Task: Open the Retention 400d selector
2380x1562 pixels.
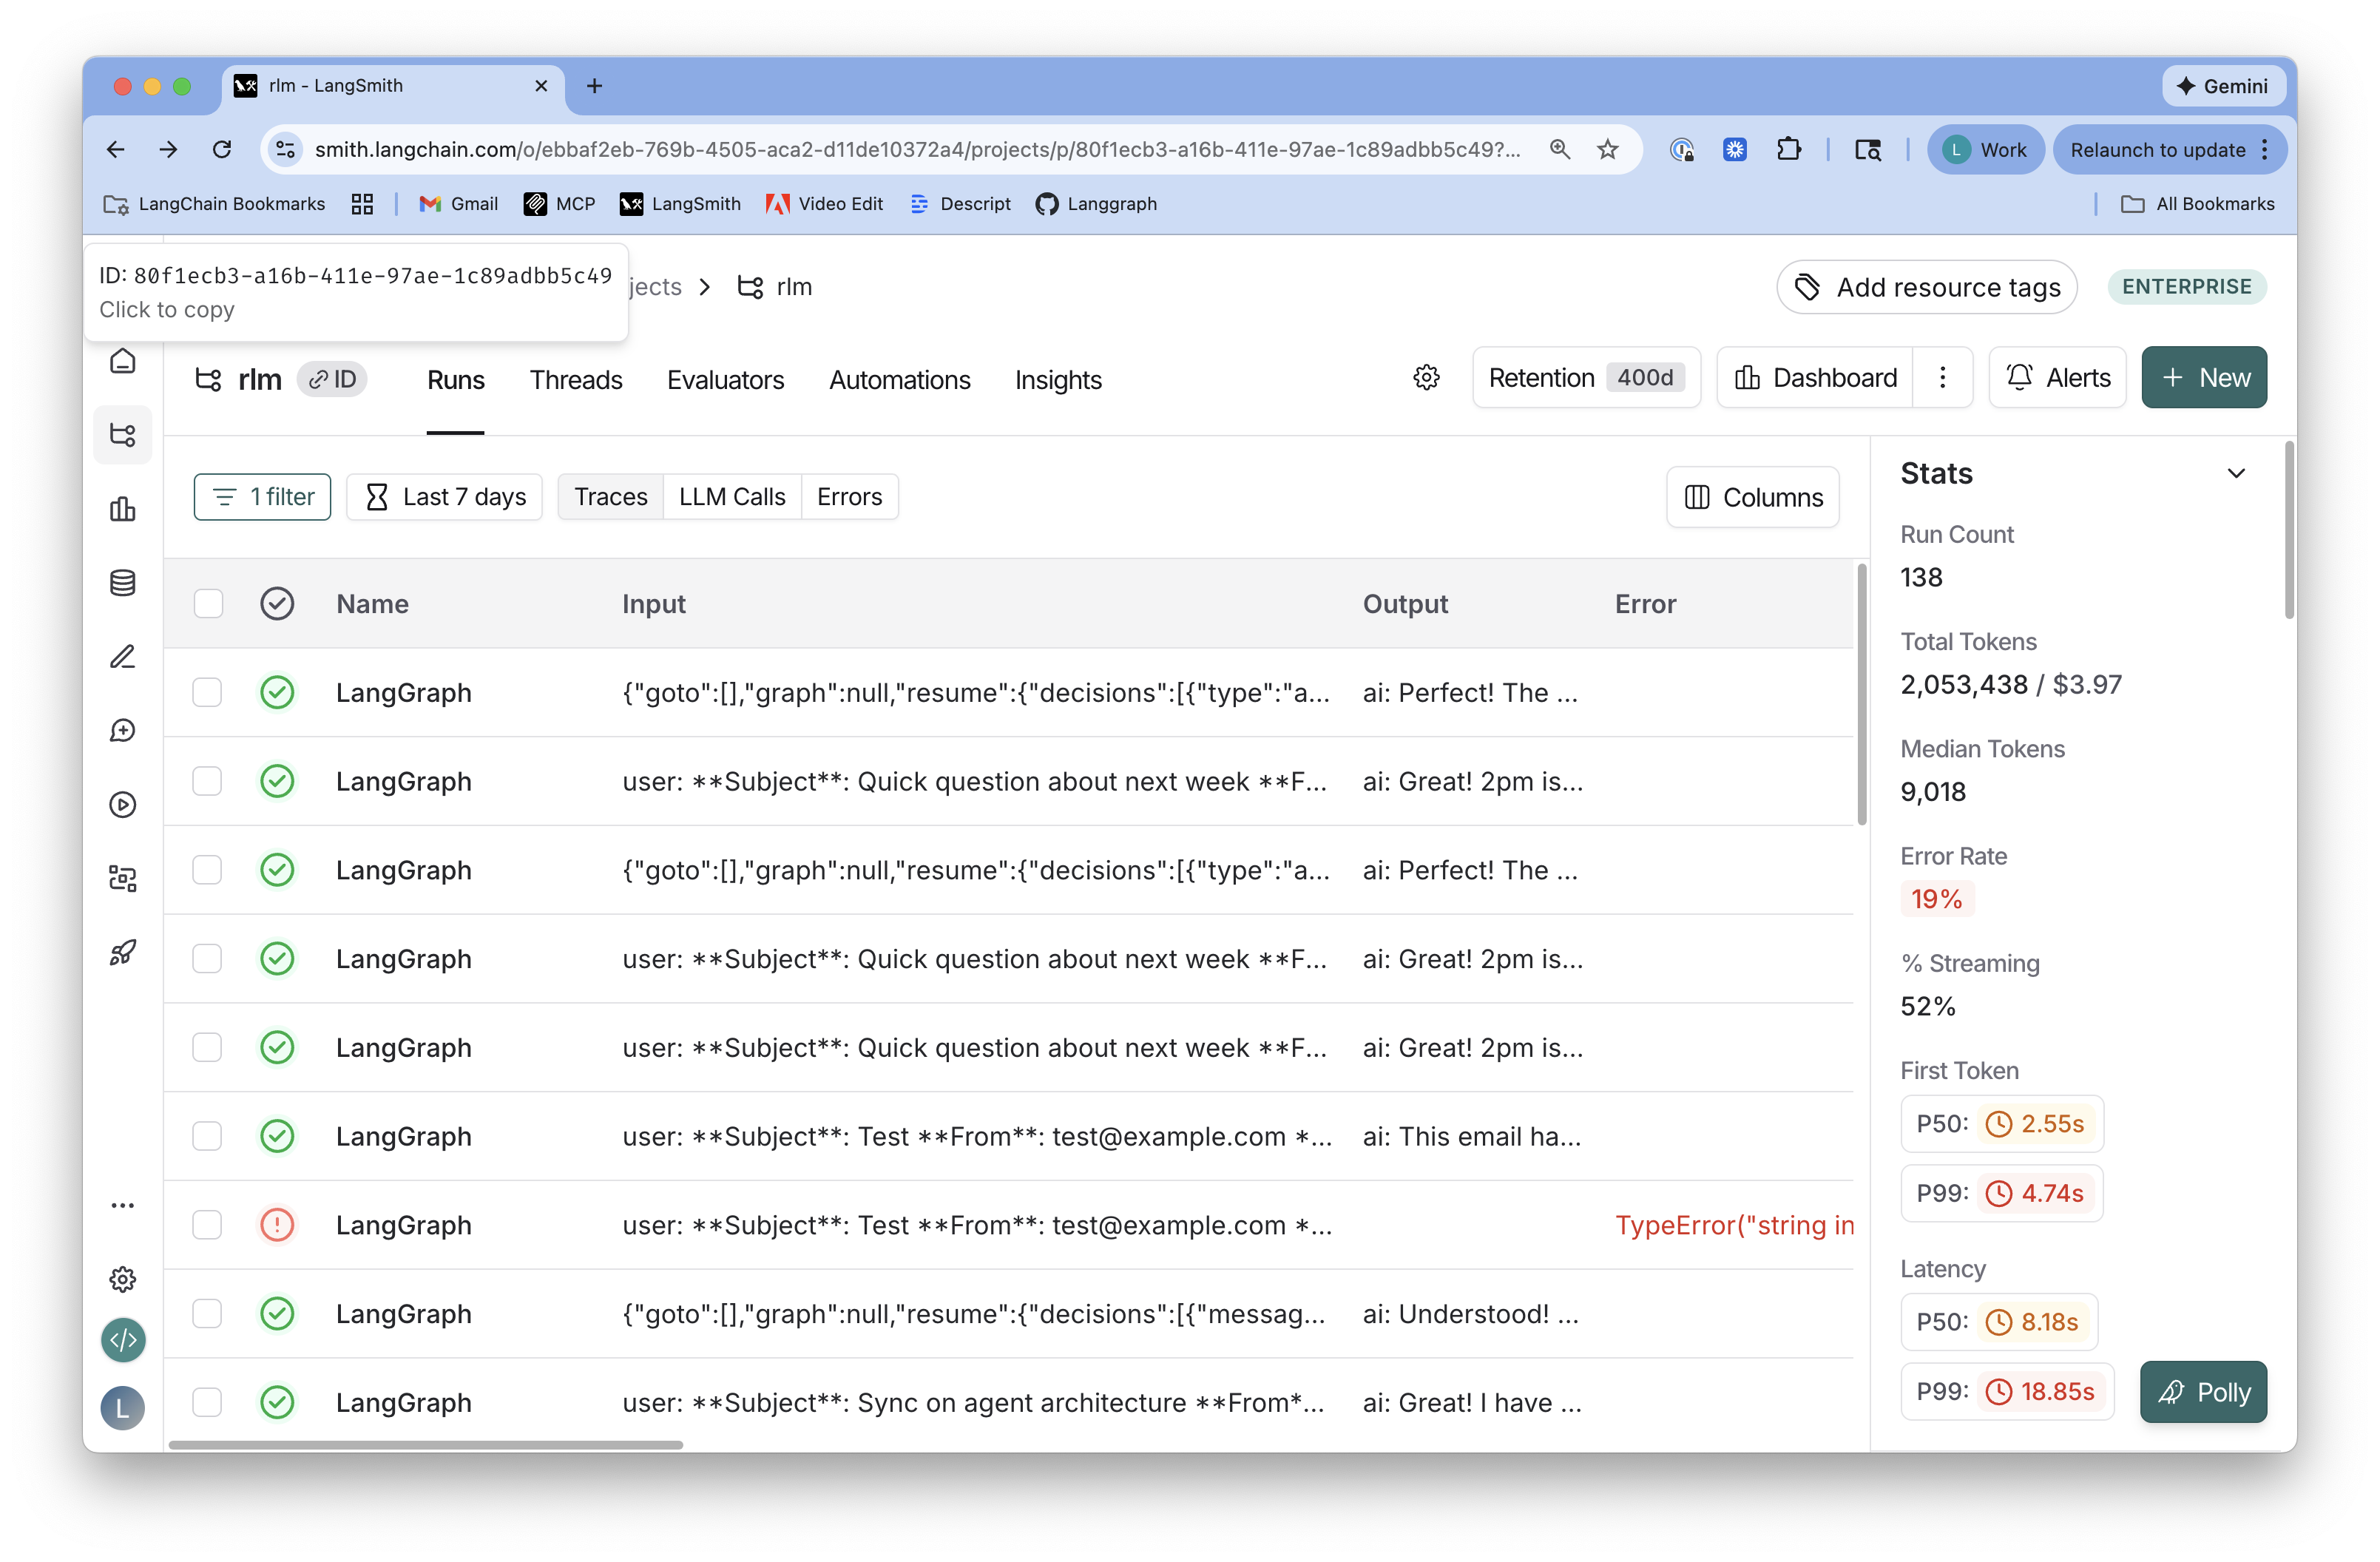Action: coord(1586,377)
